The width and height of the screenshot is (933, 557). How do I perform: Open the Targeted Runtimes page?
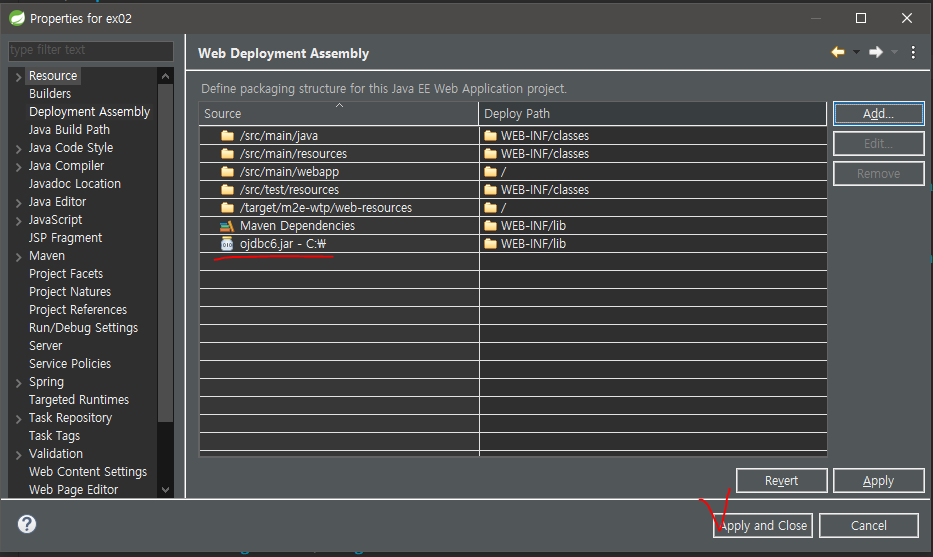click(x=79, y=399)
